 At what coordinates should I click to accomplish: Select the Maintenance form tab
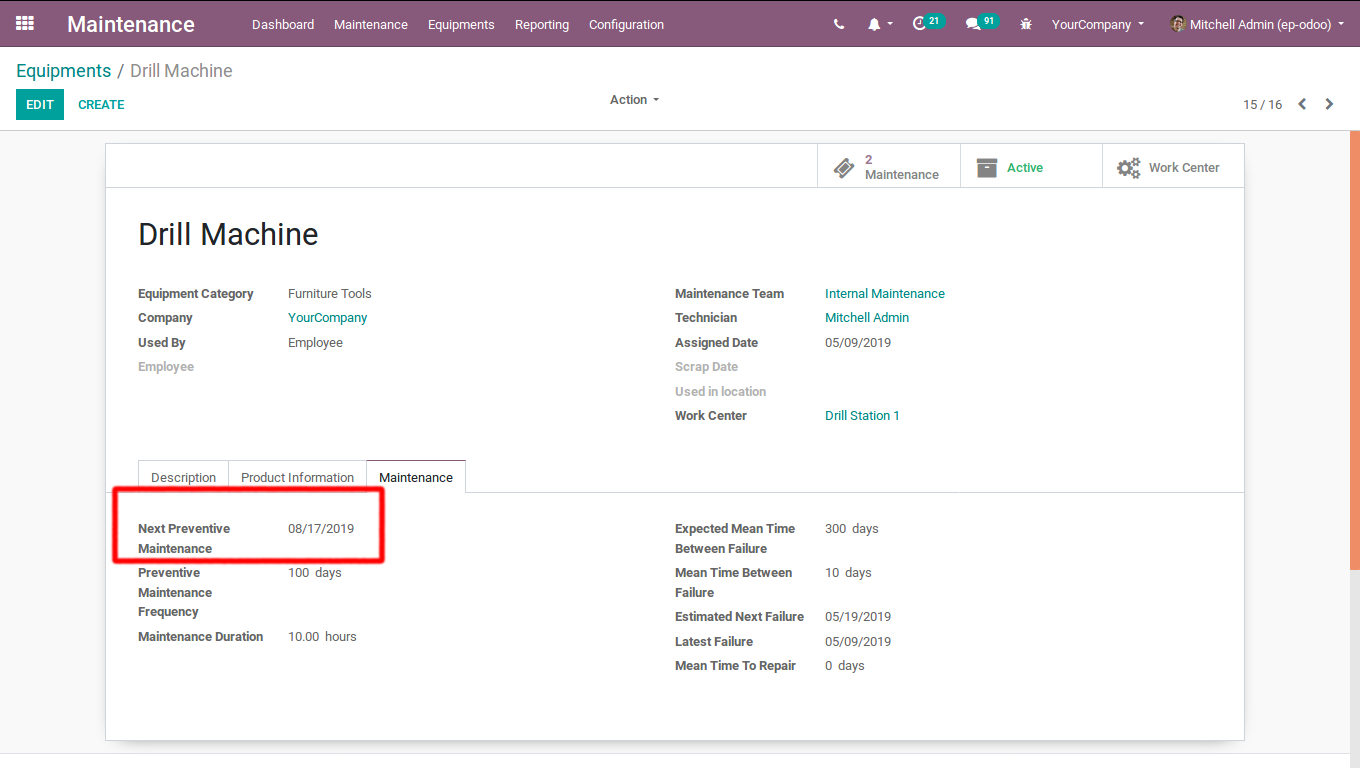tap(416, 477)
